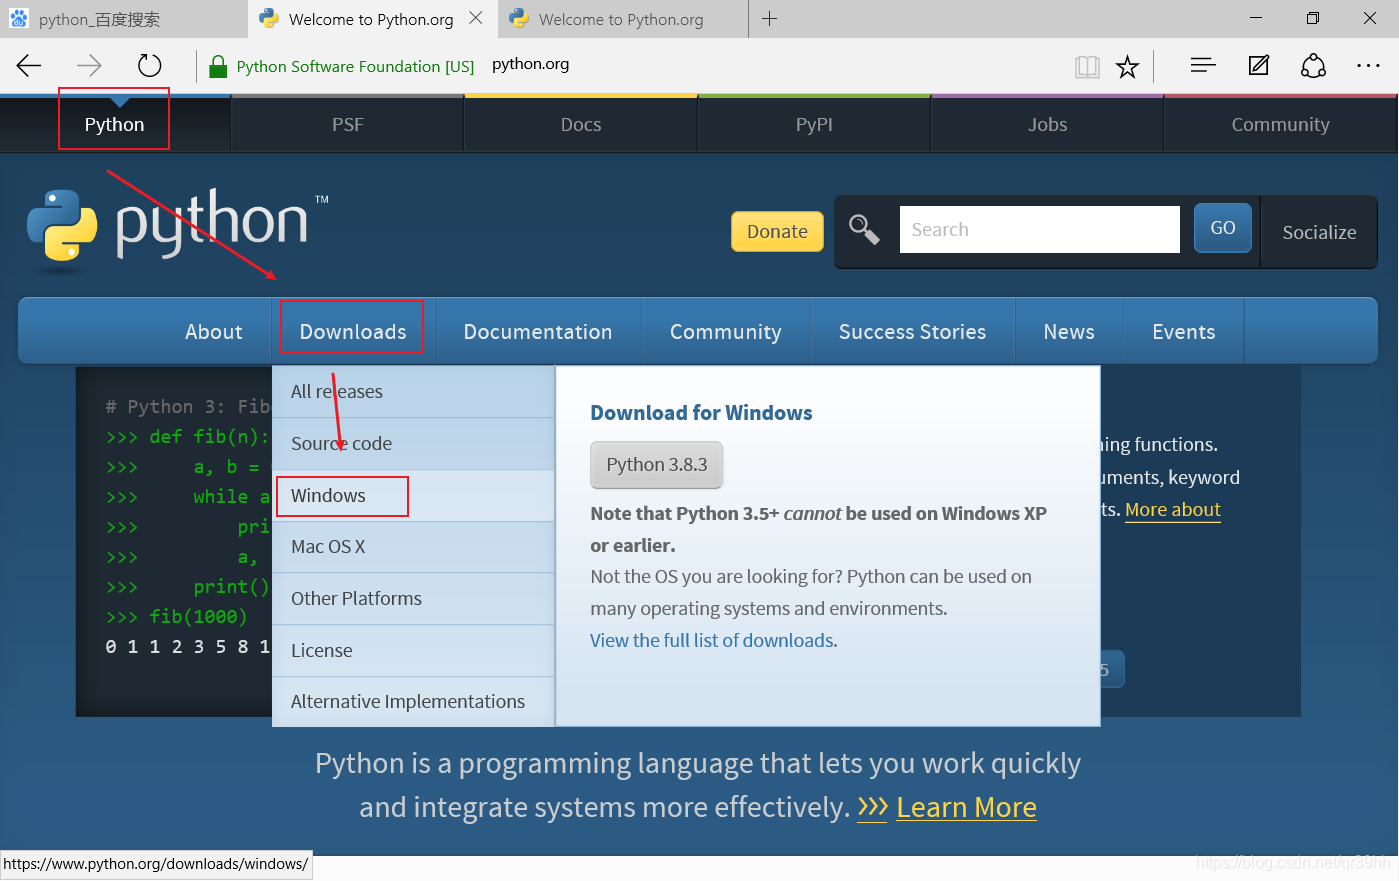Viewport: 1399px width, 881px height.
Task: Click the magnifying glass search icon
Action: pyautogui.click(x=864, y=229)
